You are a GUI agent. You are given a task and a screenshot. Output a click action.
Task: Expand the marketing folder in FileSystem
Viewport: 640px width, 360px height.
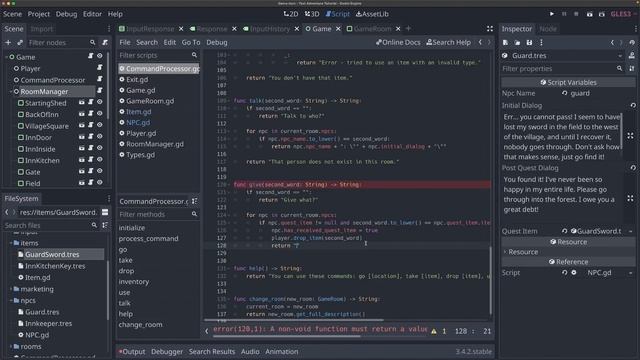click(x=11, y=289)
